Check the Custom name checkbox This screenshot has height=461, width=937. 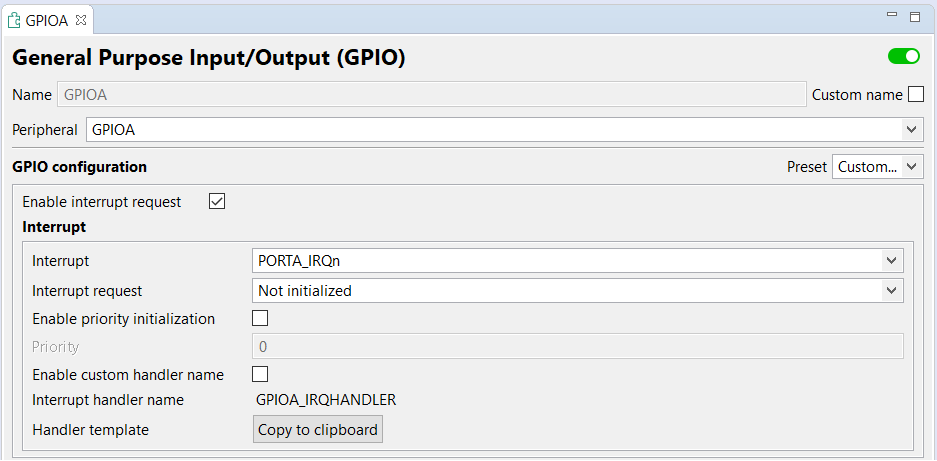point(915,95)
